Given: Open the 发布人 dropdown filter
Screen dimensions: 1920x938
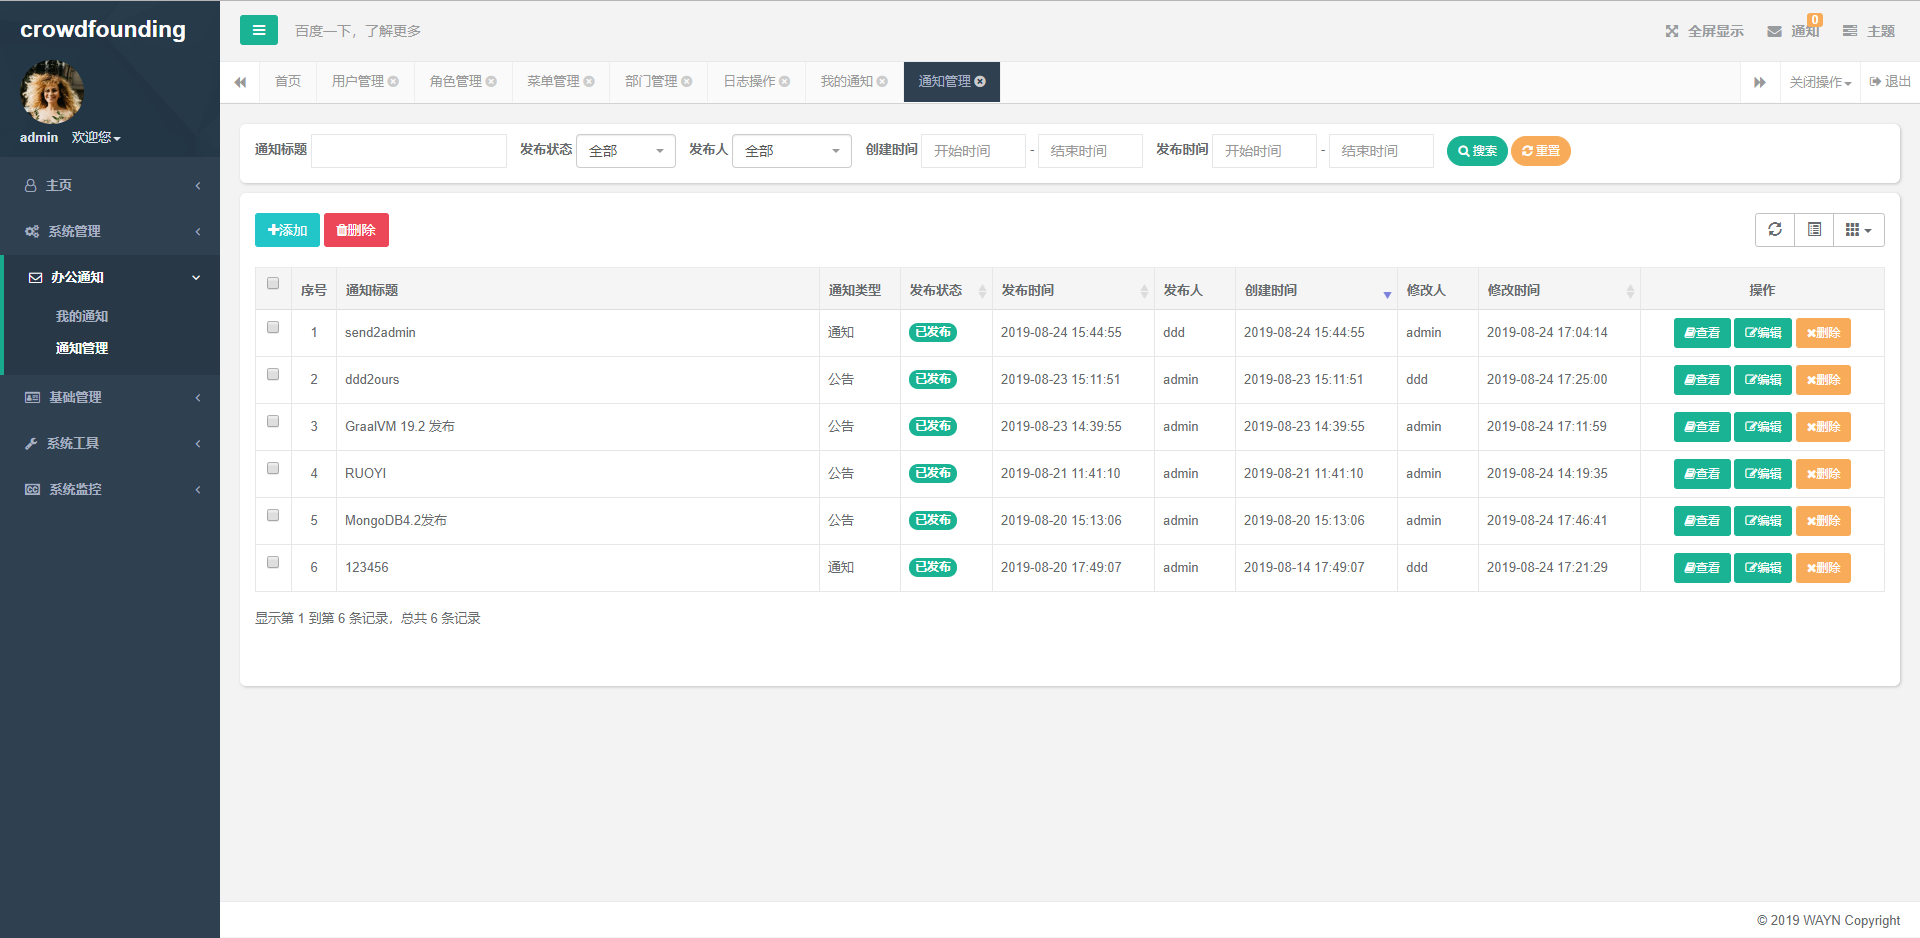Looking at the screenshot, I should [x=792, y=151].
